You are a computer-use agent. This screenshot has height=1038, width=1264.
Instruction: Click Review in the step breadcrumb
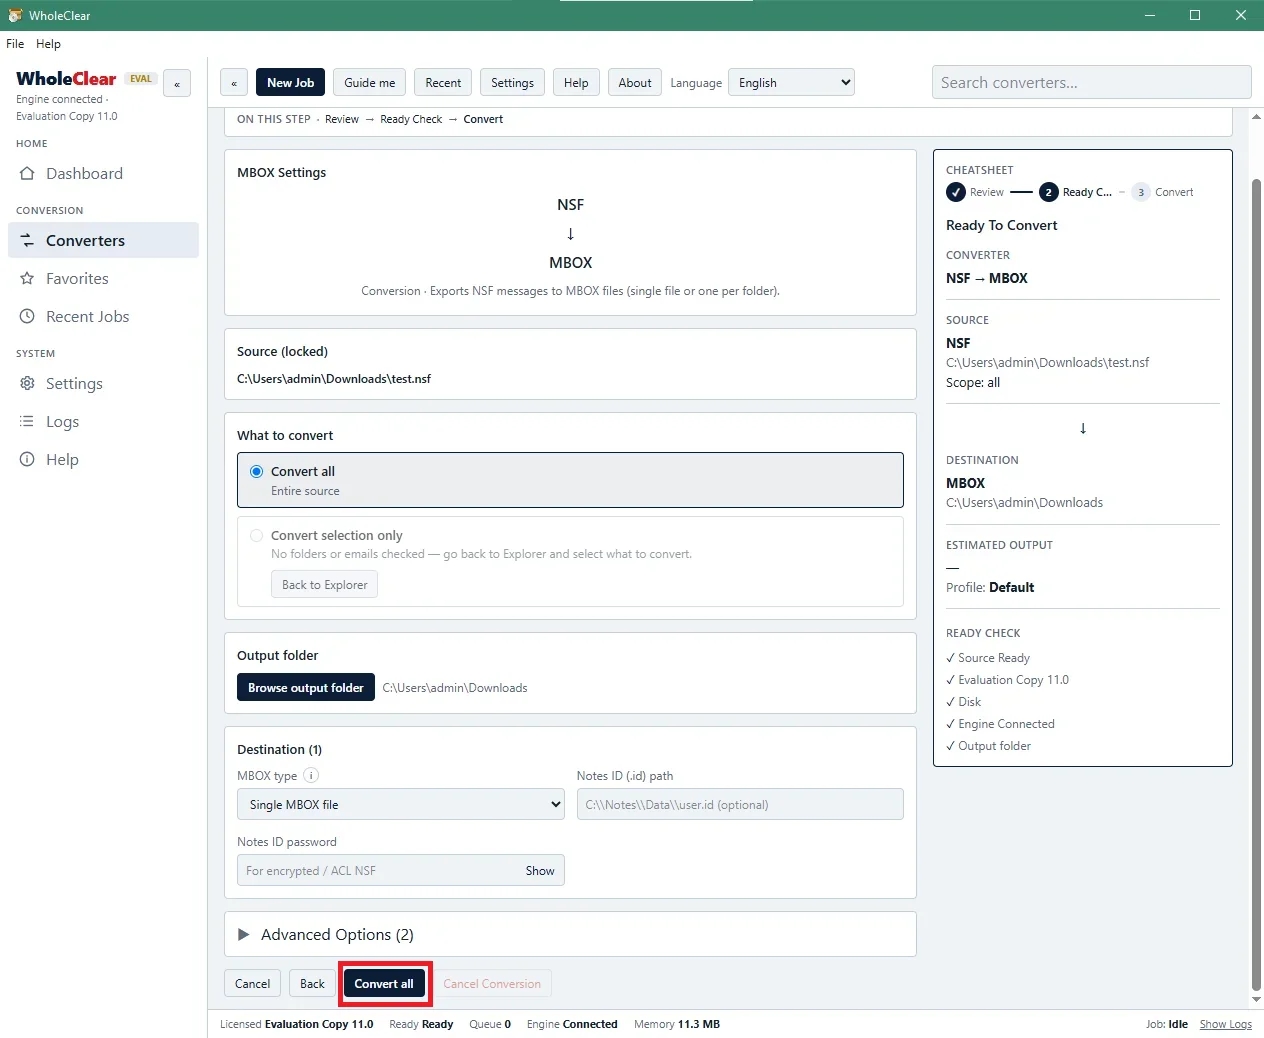click(x=341, y=119)
